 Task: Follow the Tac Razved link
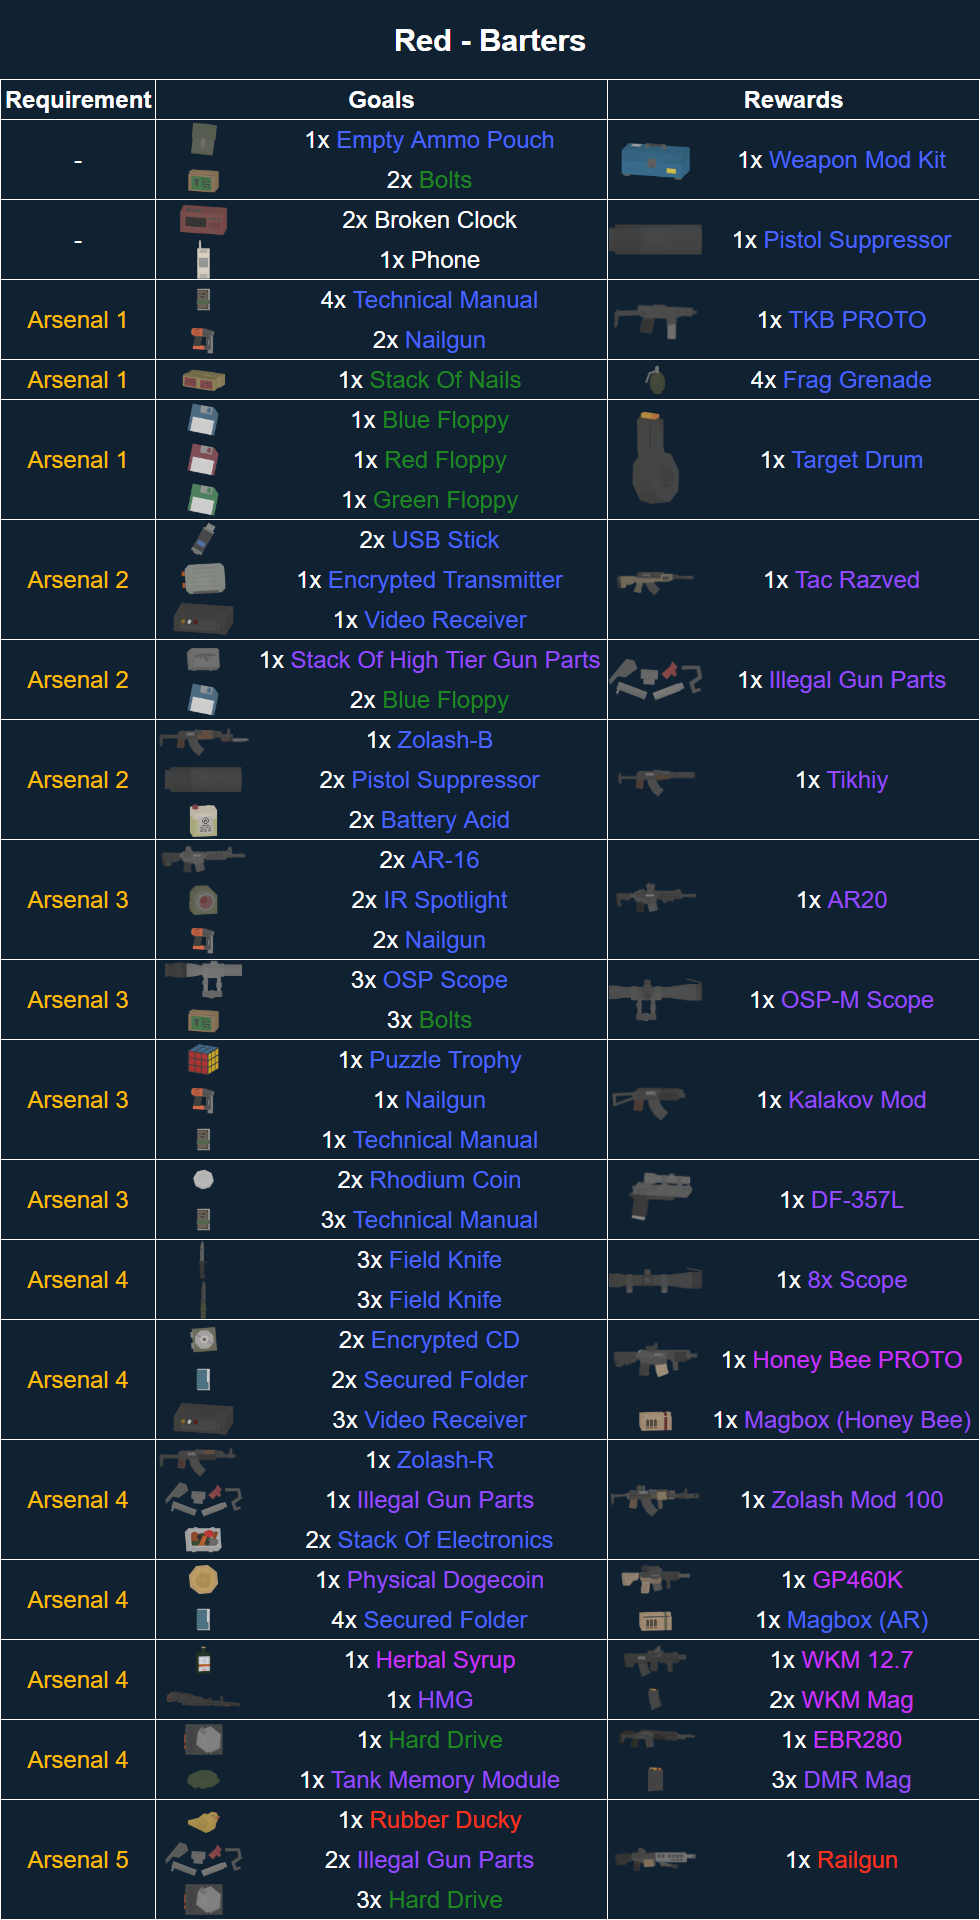point(857,580)
